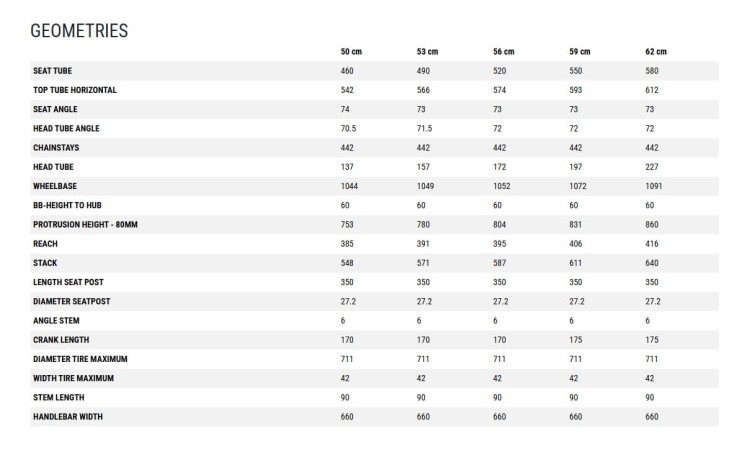
Task: Click the PROTRUSION HEIGHT - 80MM label
Action: (85, 224)
